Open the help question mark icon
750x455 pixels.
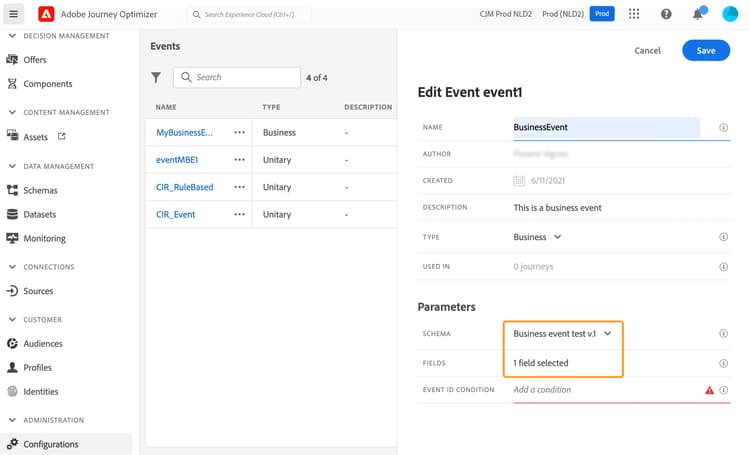(x=667, y=15)
